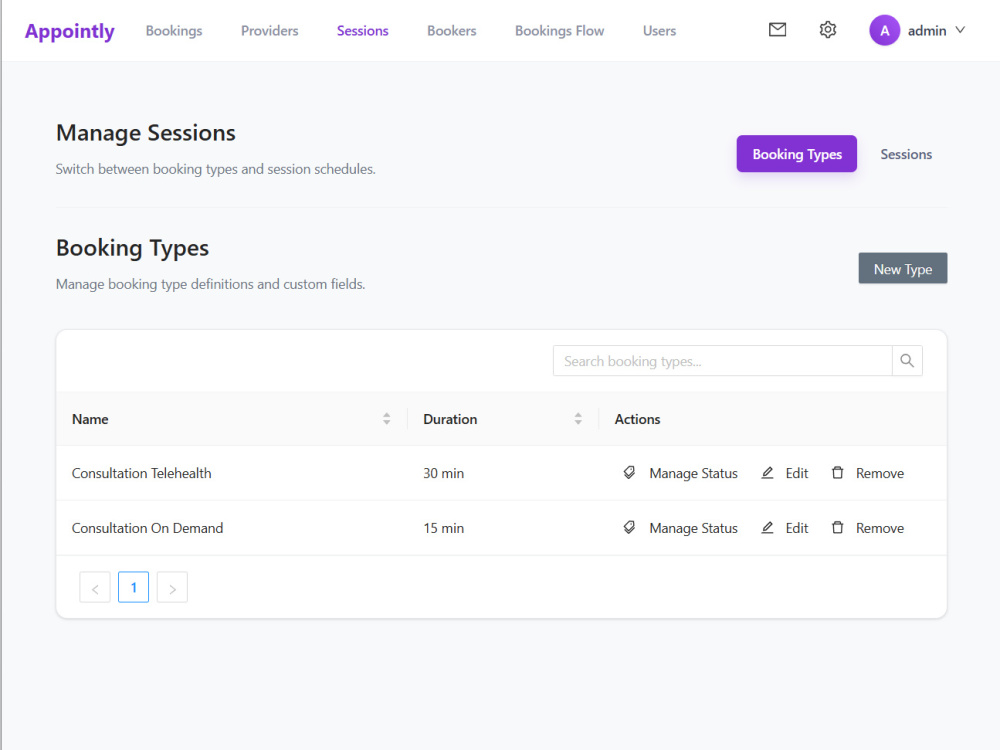Sort the table by Duration column
Screen dimensions: 1000x750
click(578, 418)
